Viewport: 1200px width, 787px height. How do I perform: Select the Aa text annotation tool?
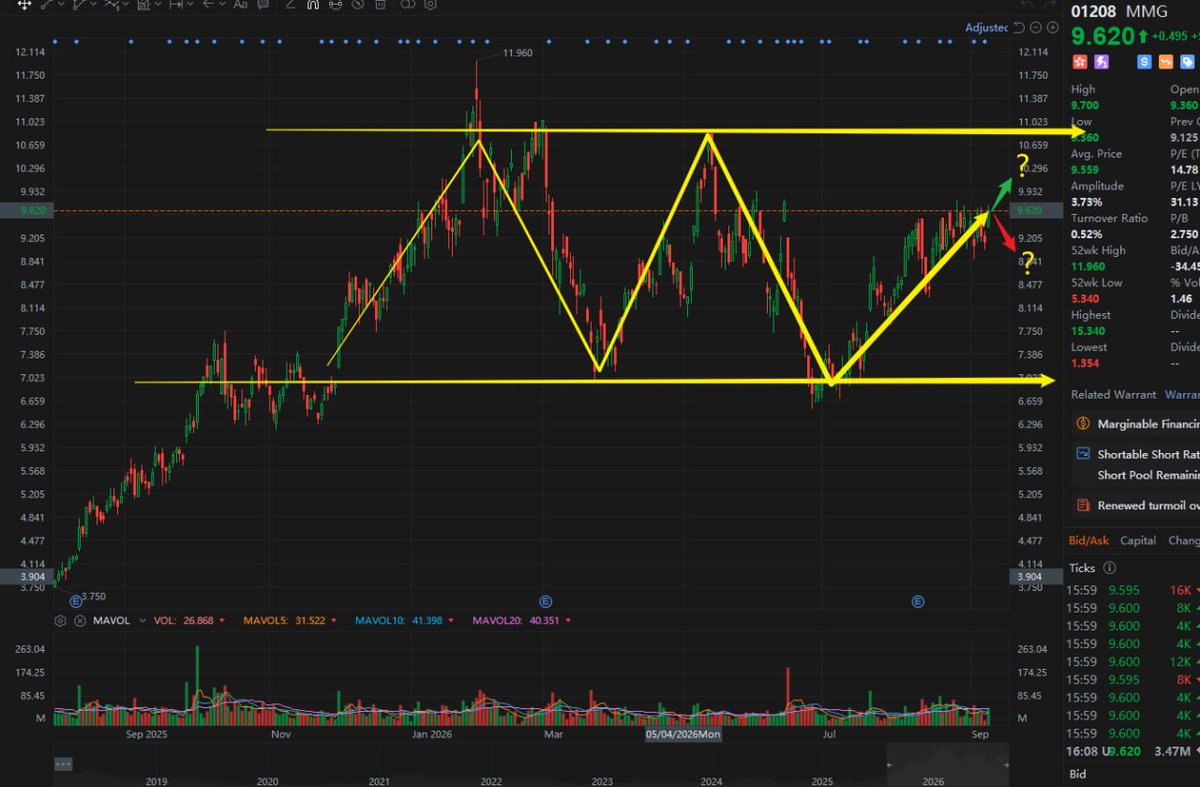240,4
